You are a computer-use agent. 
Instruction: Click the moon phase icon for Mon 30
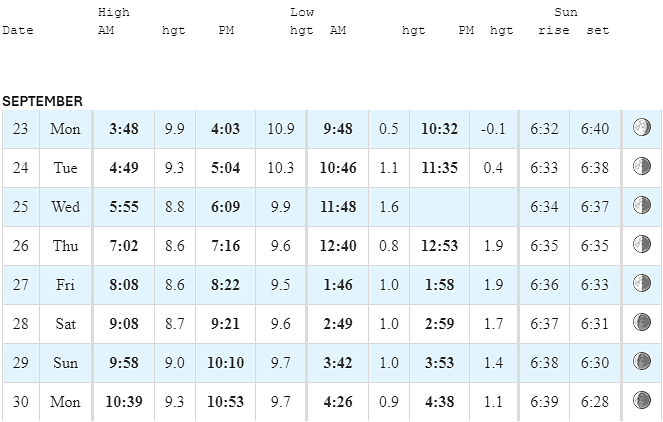coord(641,400)
